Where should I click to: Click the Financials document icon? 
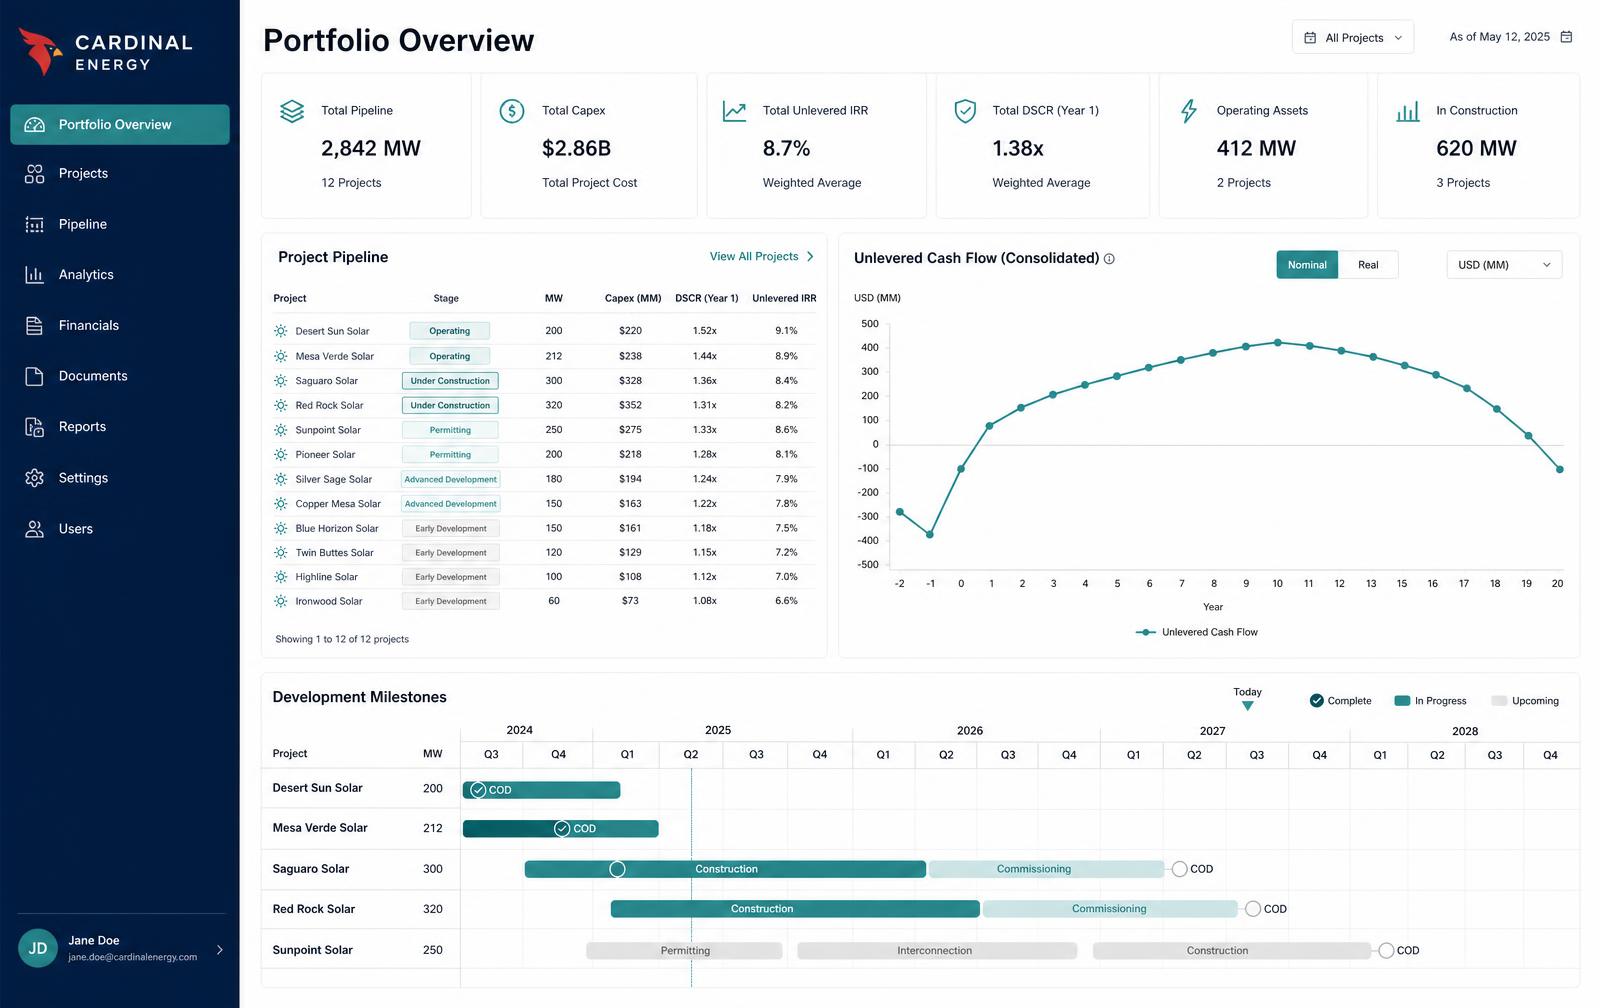(35, 326)
